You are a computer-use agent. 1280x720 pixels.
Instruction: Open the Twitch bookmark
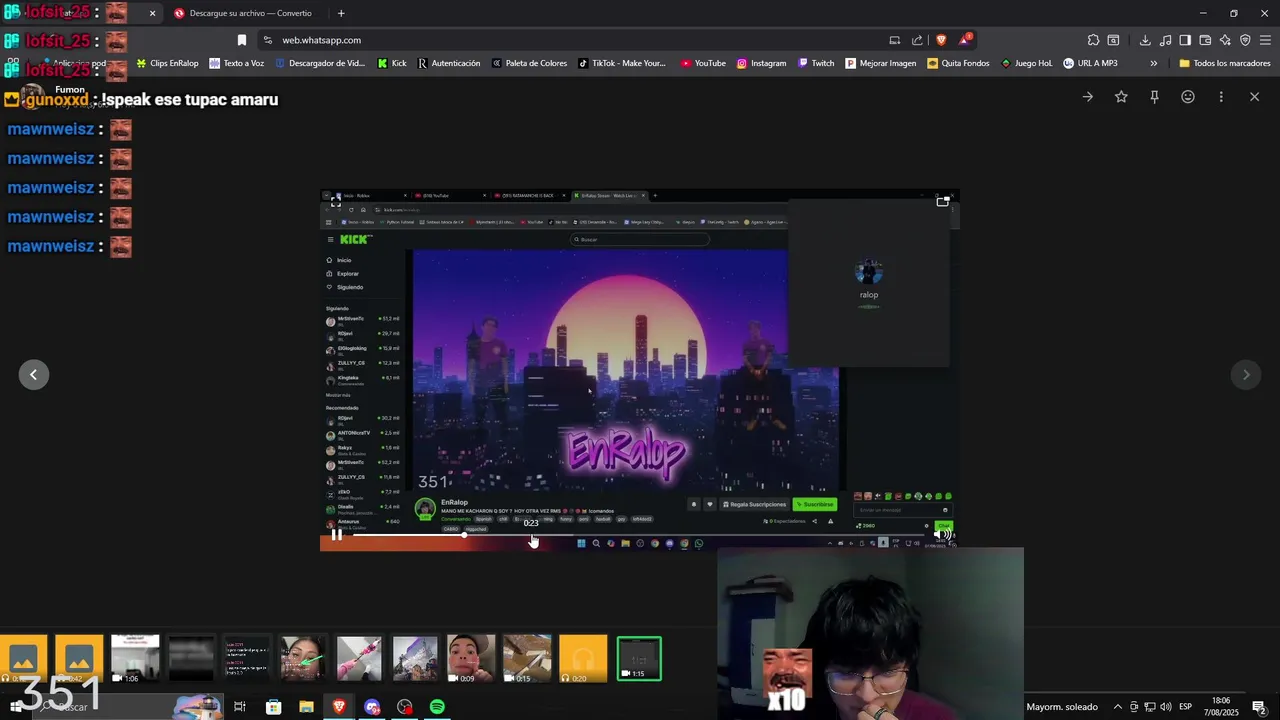816,63
